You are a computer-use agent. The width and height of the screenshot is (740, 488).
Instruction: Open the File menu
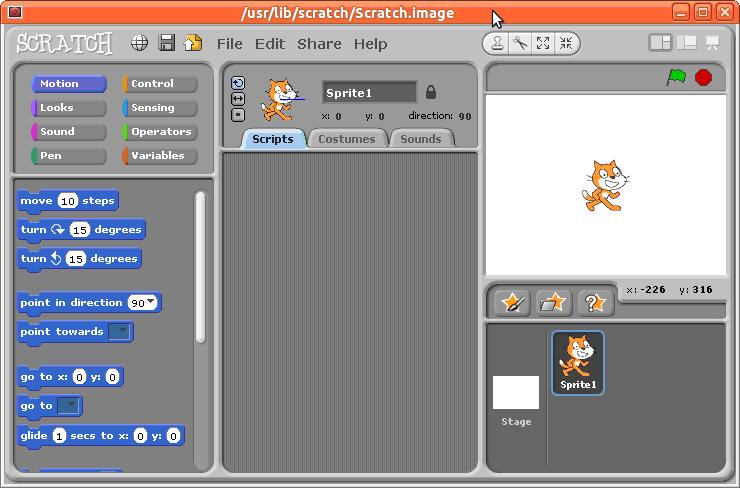point(229,44)
